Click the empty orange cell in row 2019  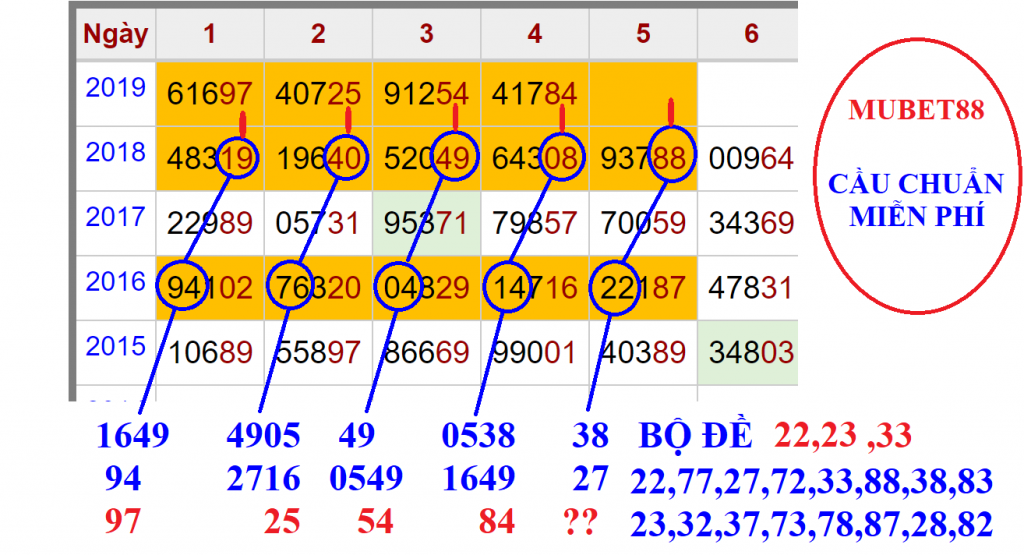coord(642,94)
